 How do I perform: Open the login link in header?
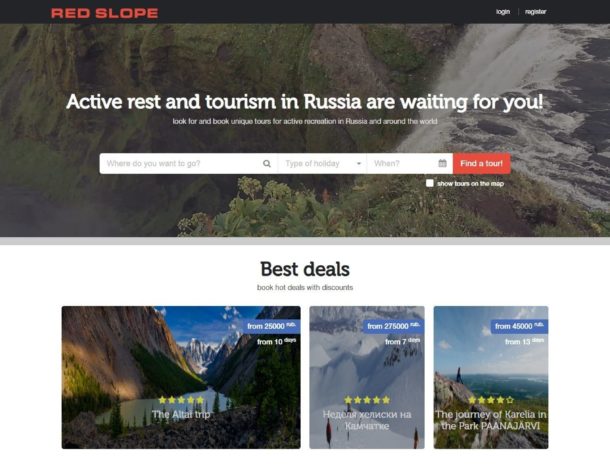tap(503, 12)
